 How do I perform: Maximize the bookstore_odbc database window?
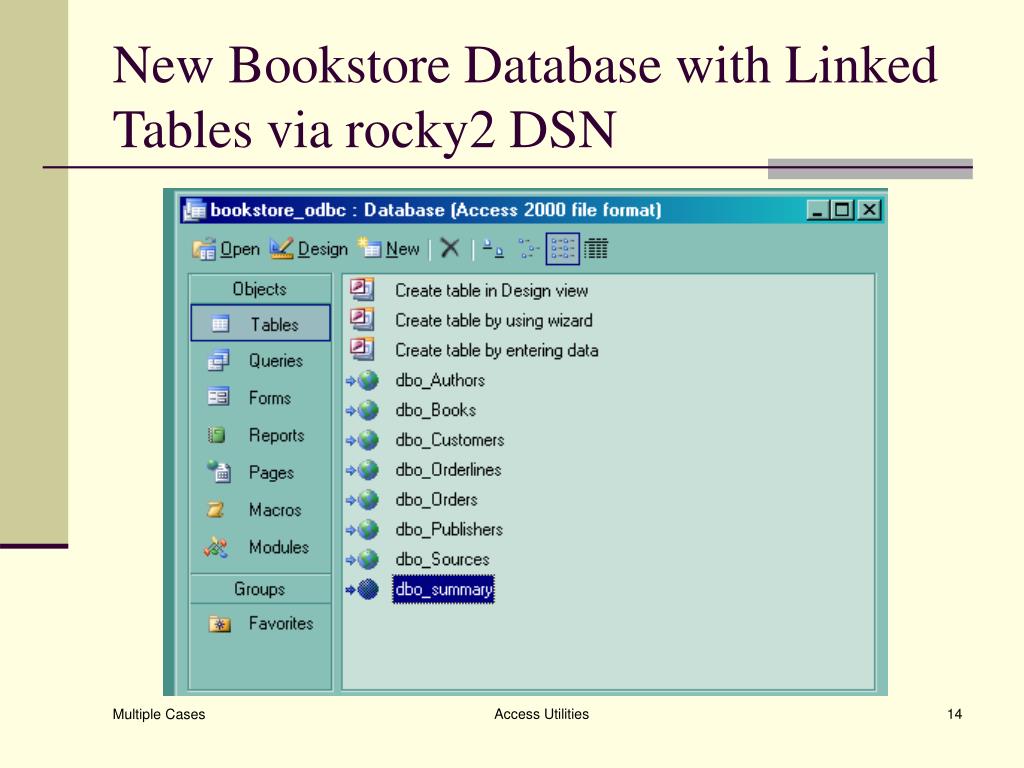(842, 210)
